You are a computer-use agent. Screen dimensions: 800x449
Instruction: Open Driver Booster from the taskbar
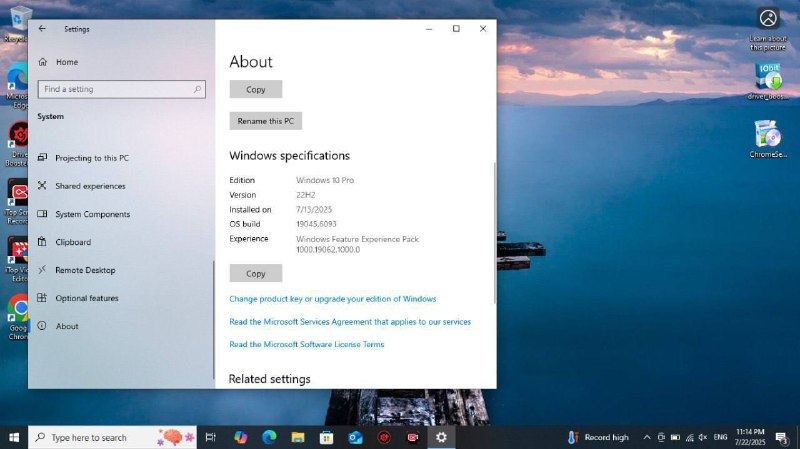[x=384, y=437]
